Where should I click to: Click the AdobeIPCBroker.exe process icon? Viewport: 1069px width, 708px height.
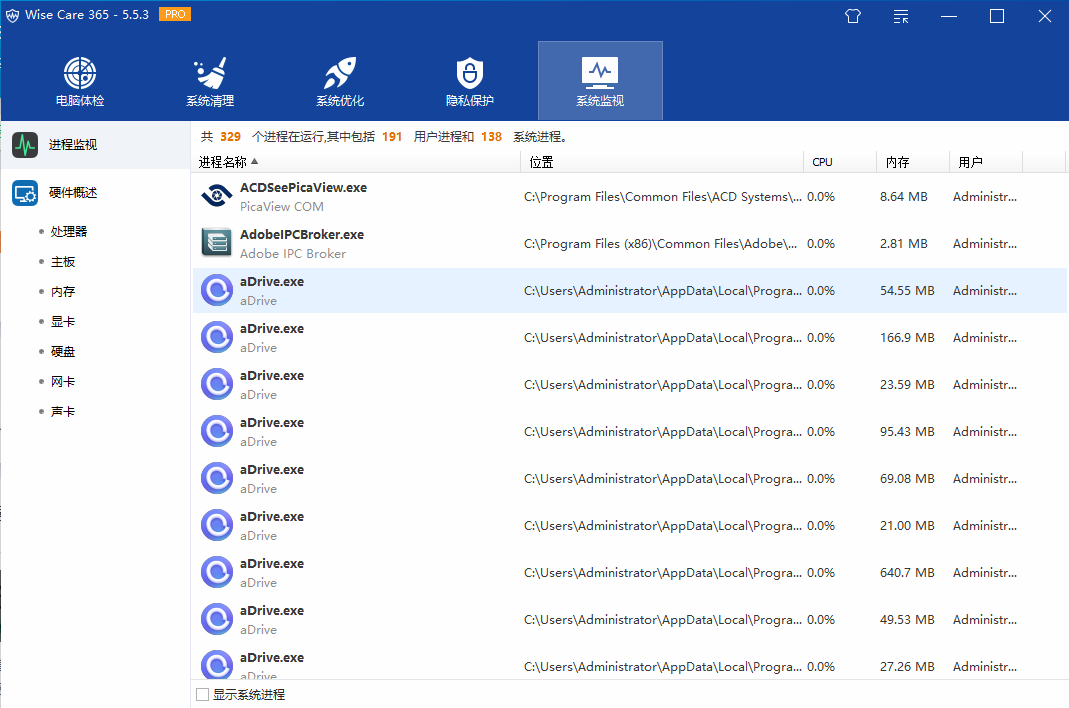217,243
